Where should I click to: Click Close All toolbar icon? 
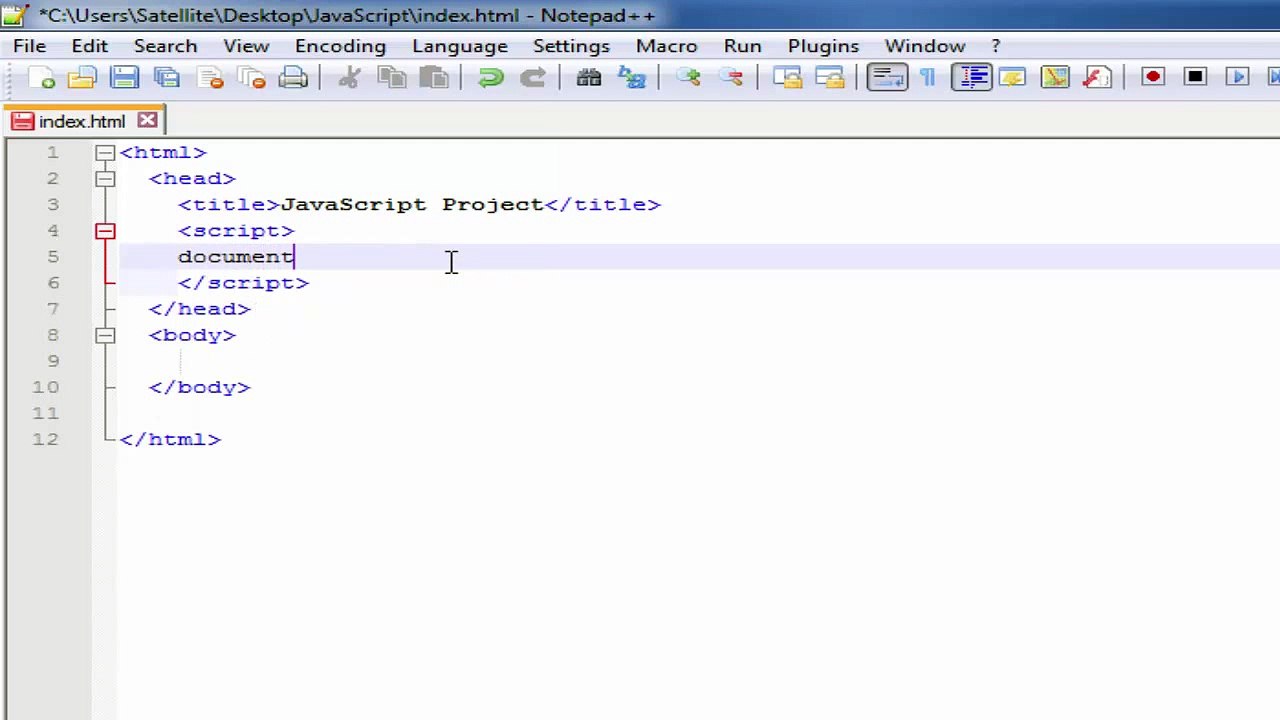click(251, 78)
